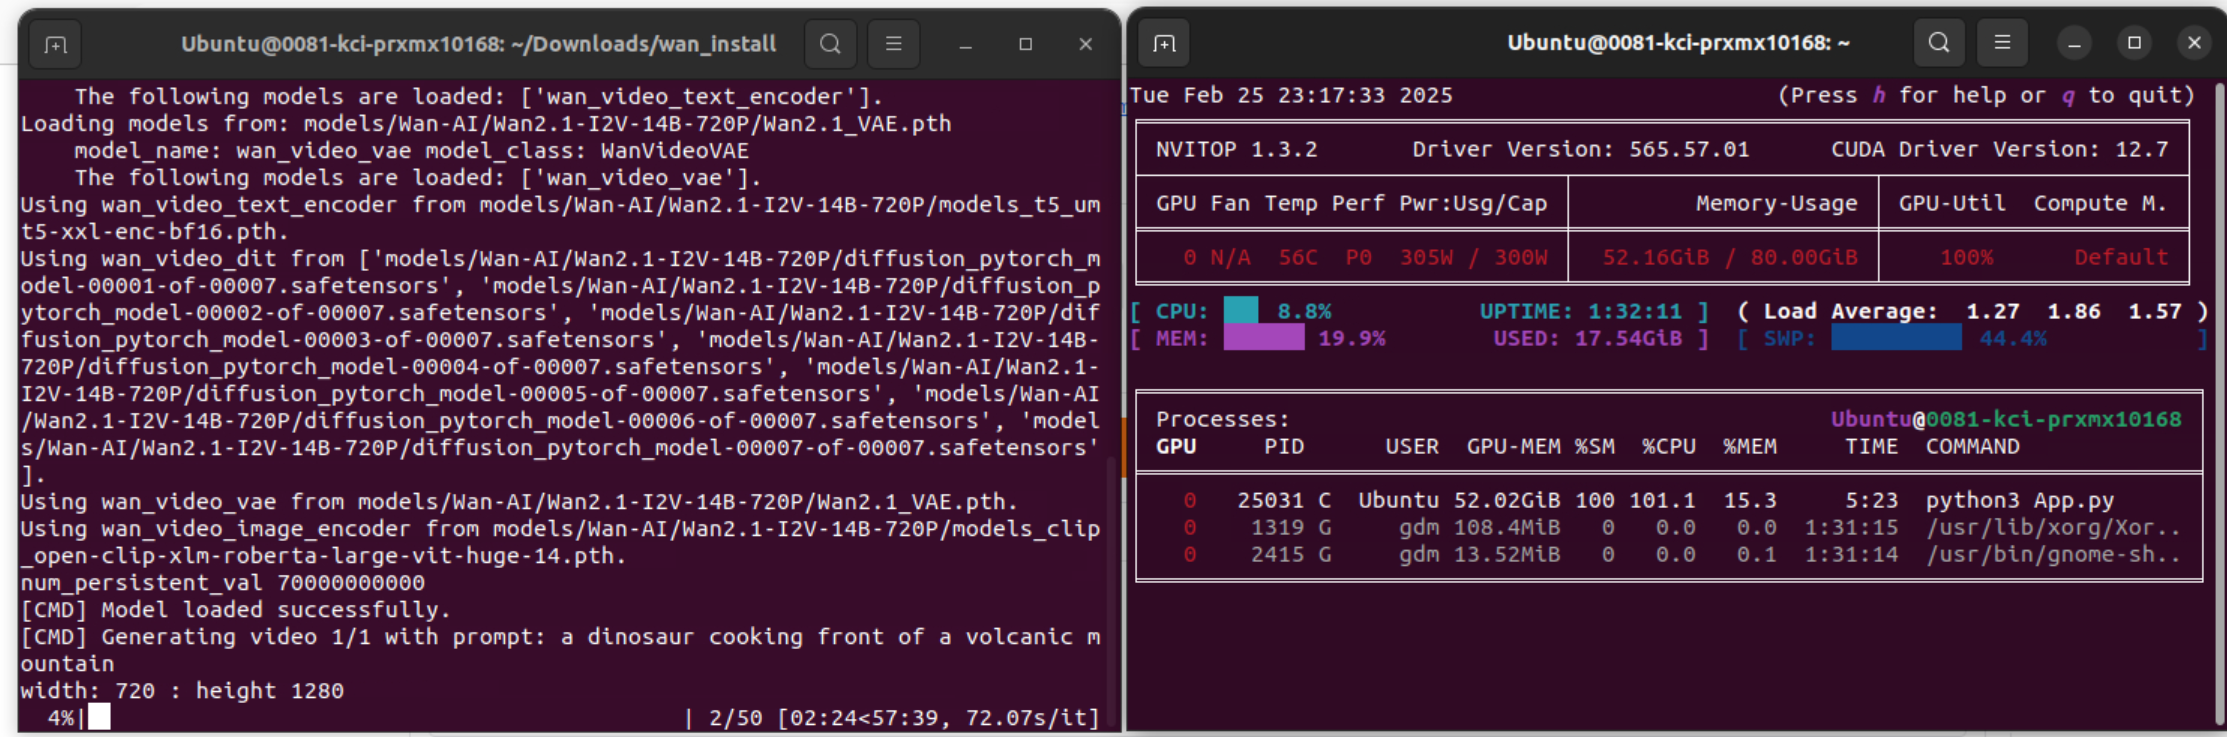
Task: Open the hamburger menu in the nvitop terminal
Action: point(2002,42)
